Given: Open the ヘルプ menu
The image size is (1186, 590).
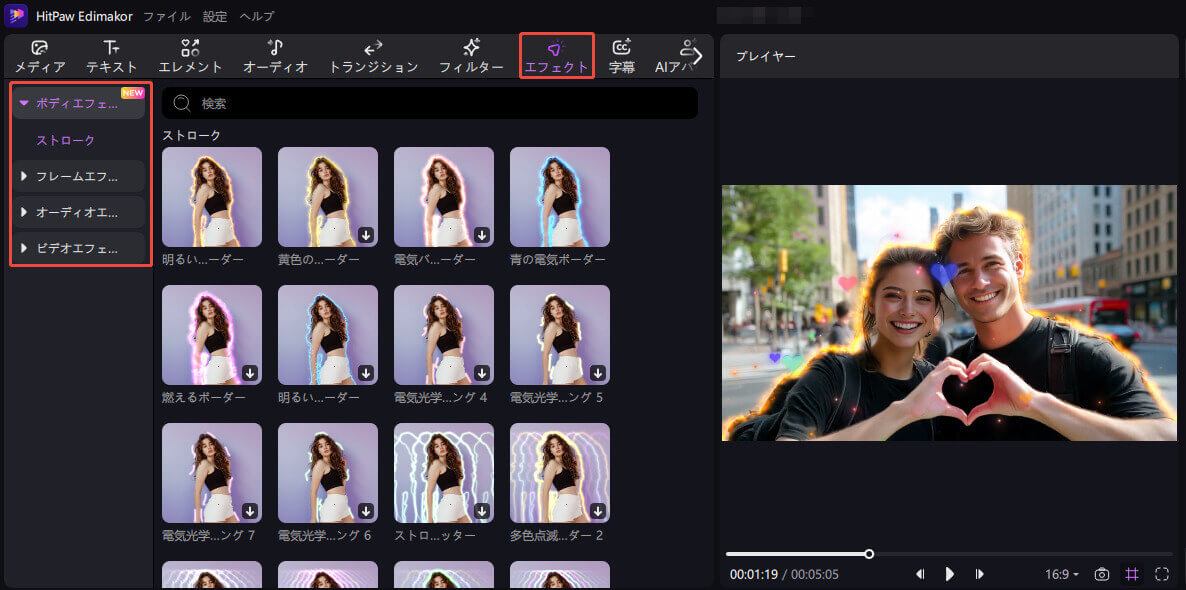Looking at the screenshot, I should [256, 16].
